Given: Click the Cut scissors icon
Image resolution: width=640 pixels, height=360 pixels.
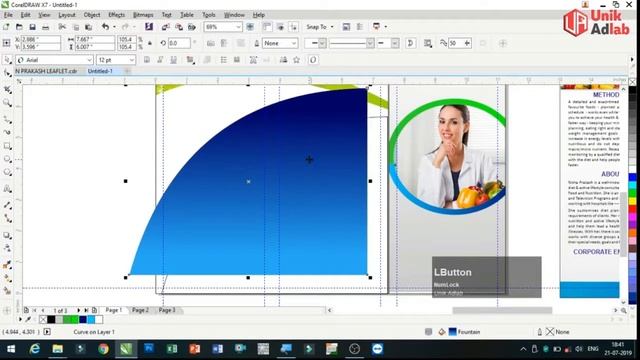Looking at the screenshot, I should [x=62, y=27].
